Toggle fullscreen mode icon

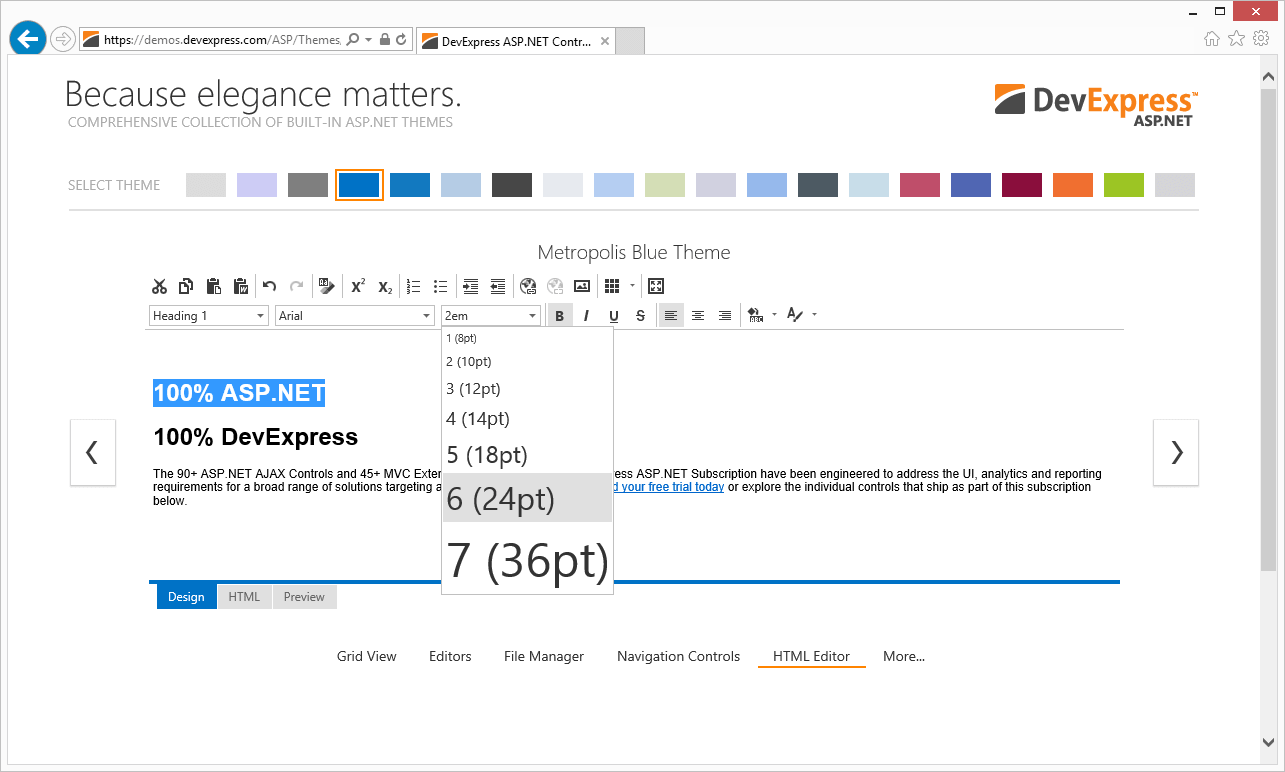tap(656, 286)
